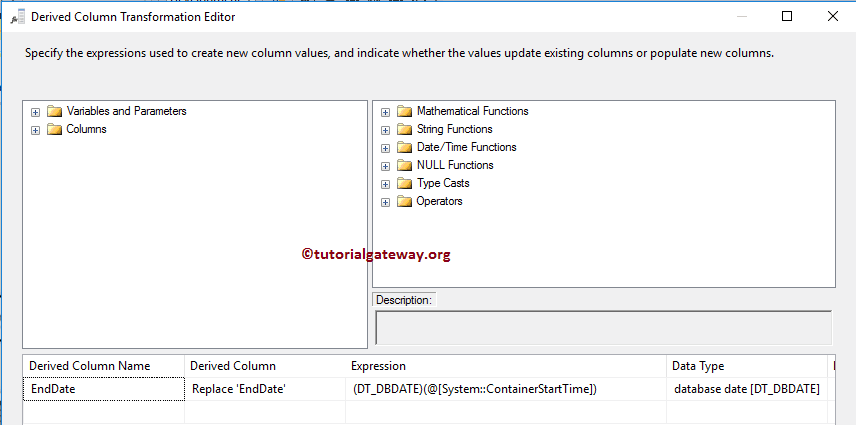This screenshot has width=856, height=425.
Task: Click the Description text box
Action: click(603, 328)
